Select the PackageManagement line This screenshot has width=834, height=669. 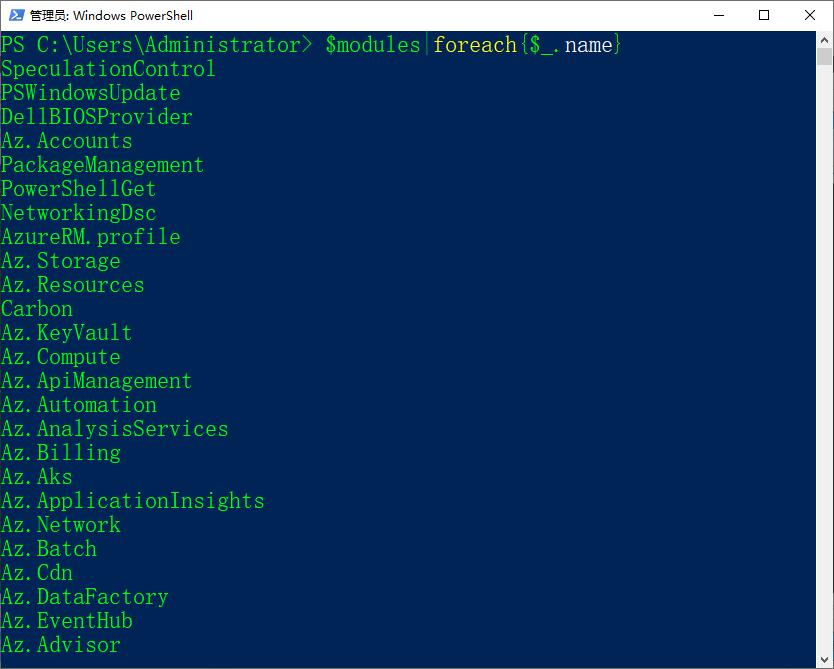pyautogui.click(x=102, y=164)
